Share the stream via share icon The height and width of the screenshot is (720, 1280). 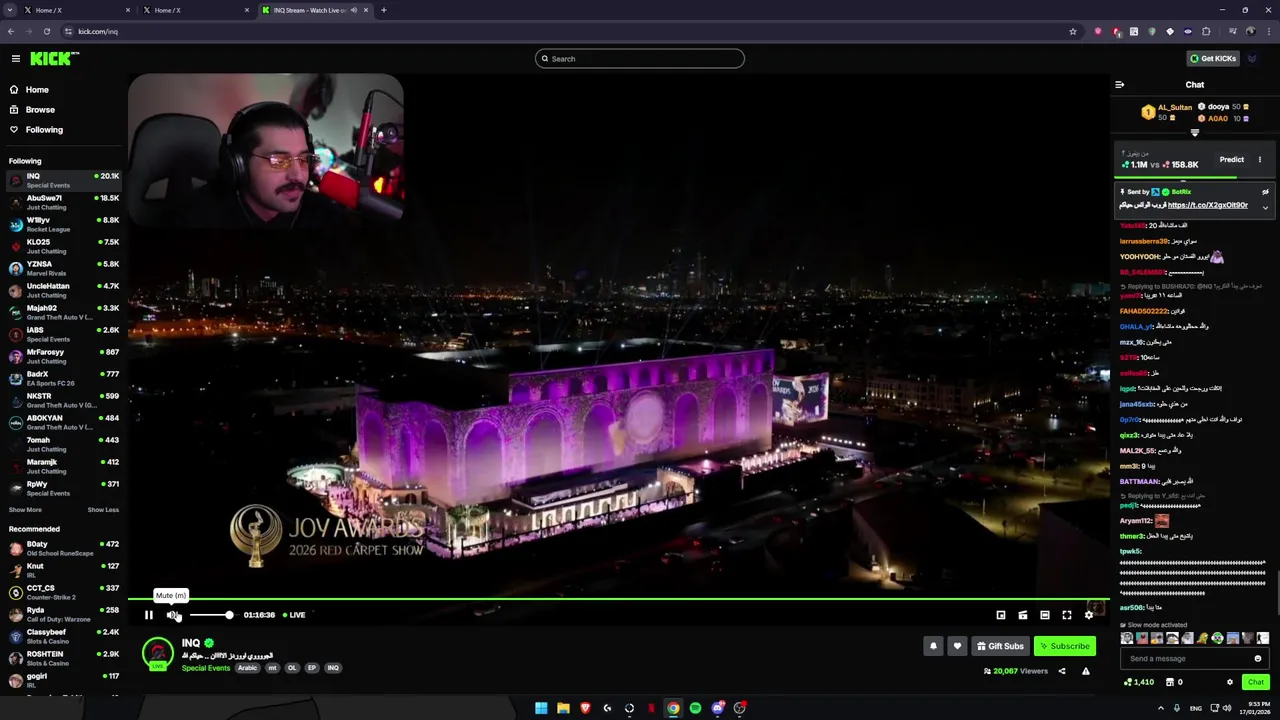(1062, 671)
